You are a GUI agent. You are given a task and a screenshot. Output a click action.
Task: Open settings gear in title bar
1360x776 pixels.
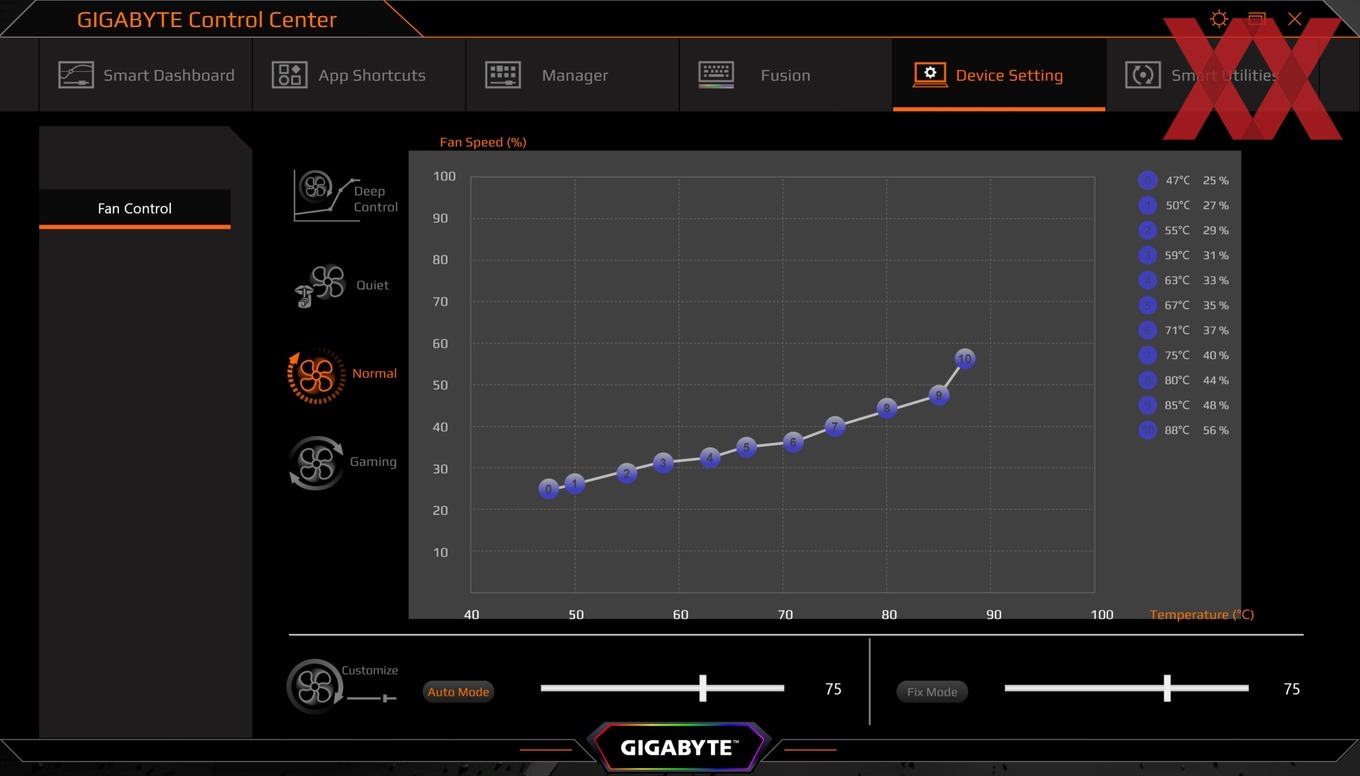click(x=1218, y=19)
